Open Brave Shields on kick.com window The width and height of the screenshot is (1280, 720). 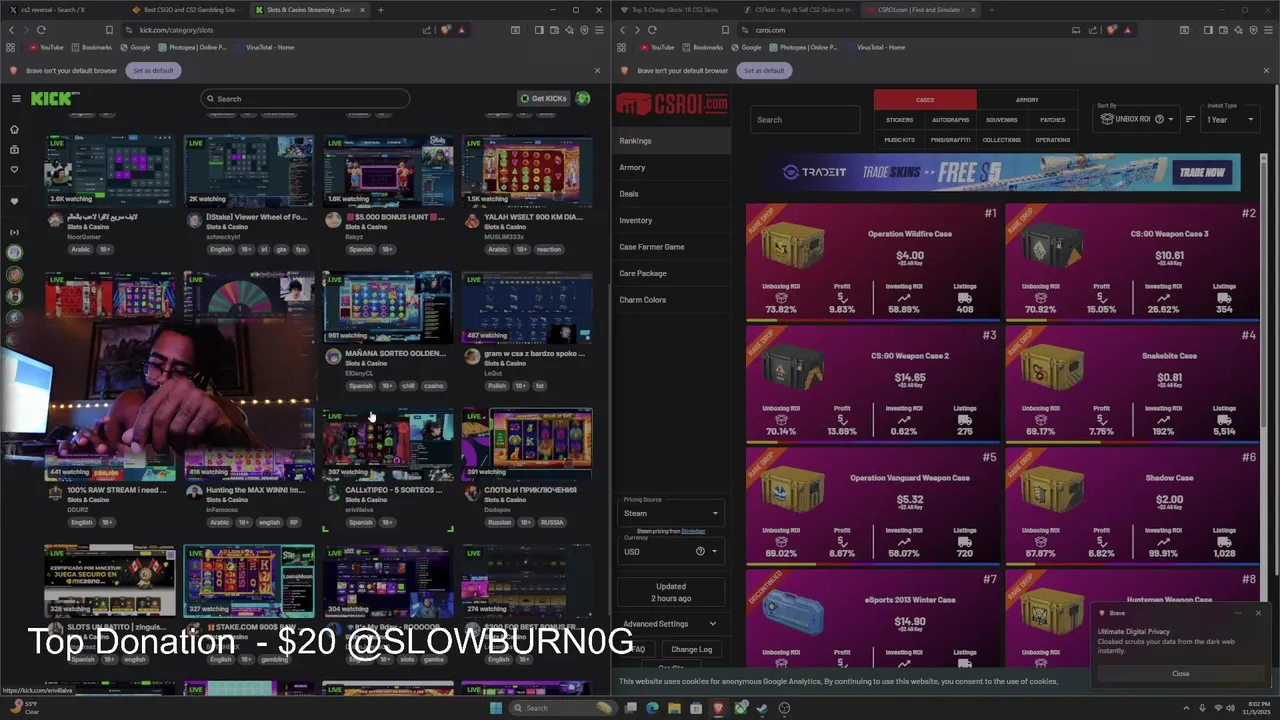coord(446,30)
